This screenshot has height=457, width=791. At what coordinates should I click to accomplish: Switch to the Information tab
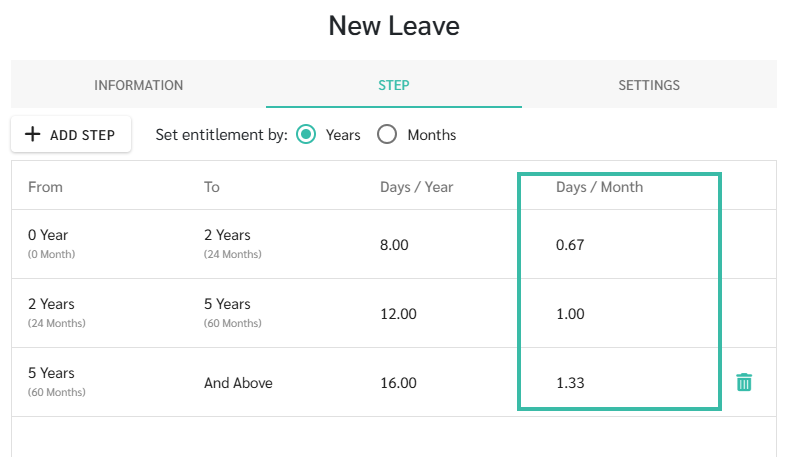[x=139, y=85]
